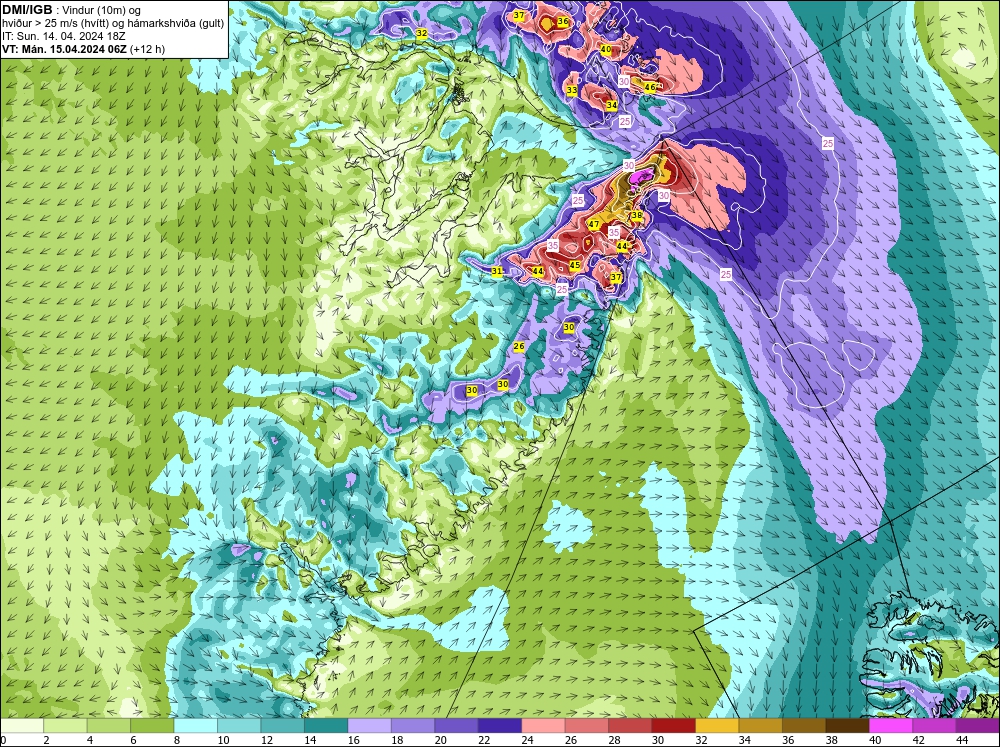
Task: Select the 40–42 m/s magenta legend swatch
Action: point(890,725)
